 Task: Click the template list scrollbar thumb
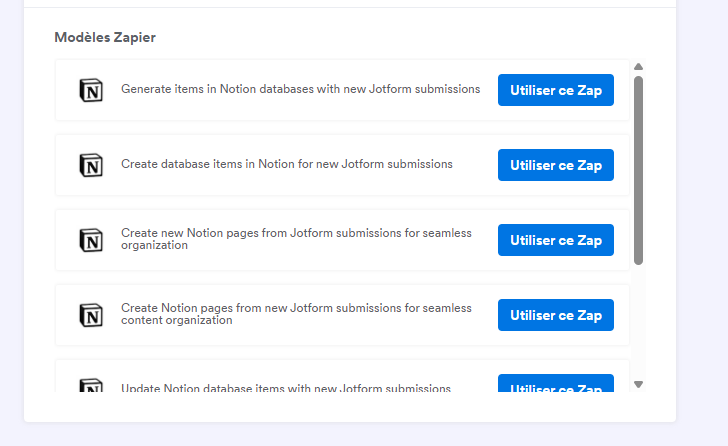point(638,170)
